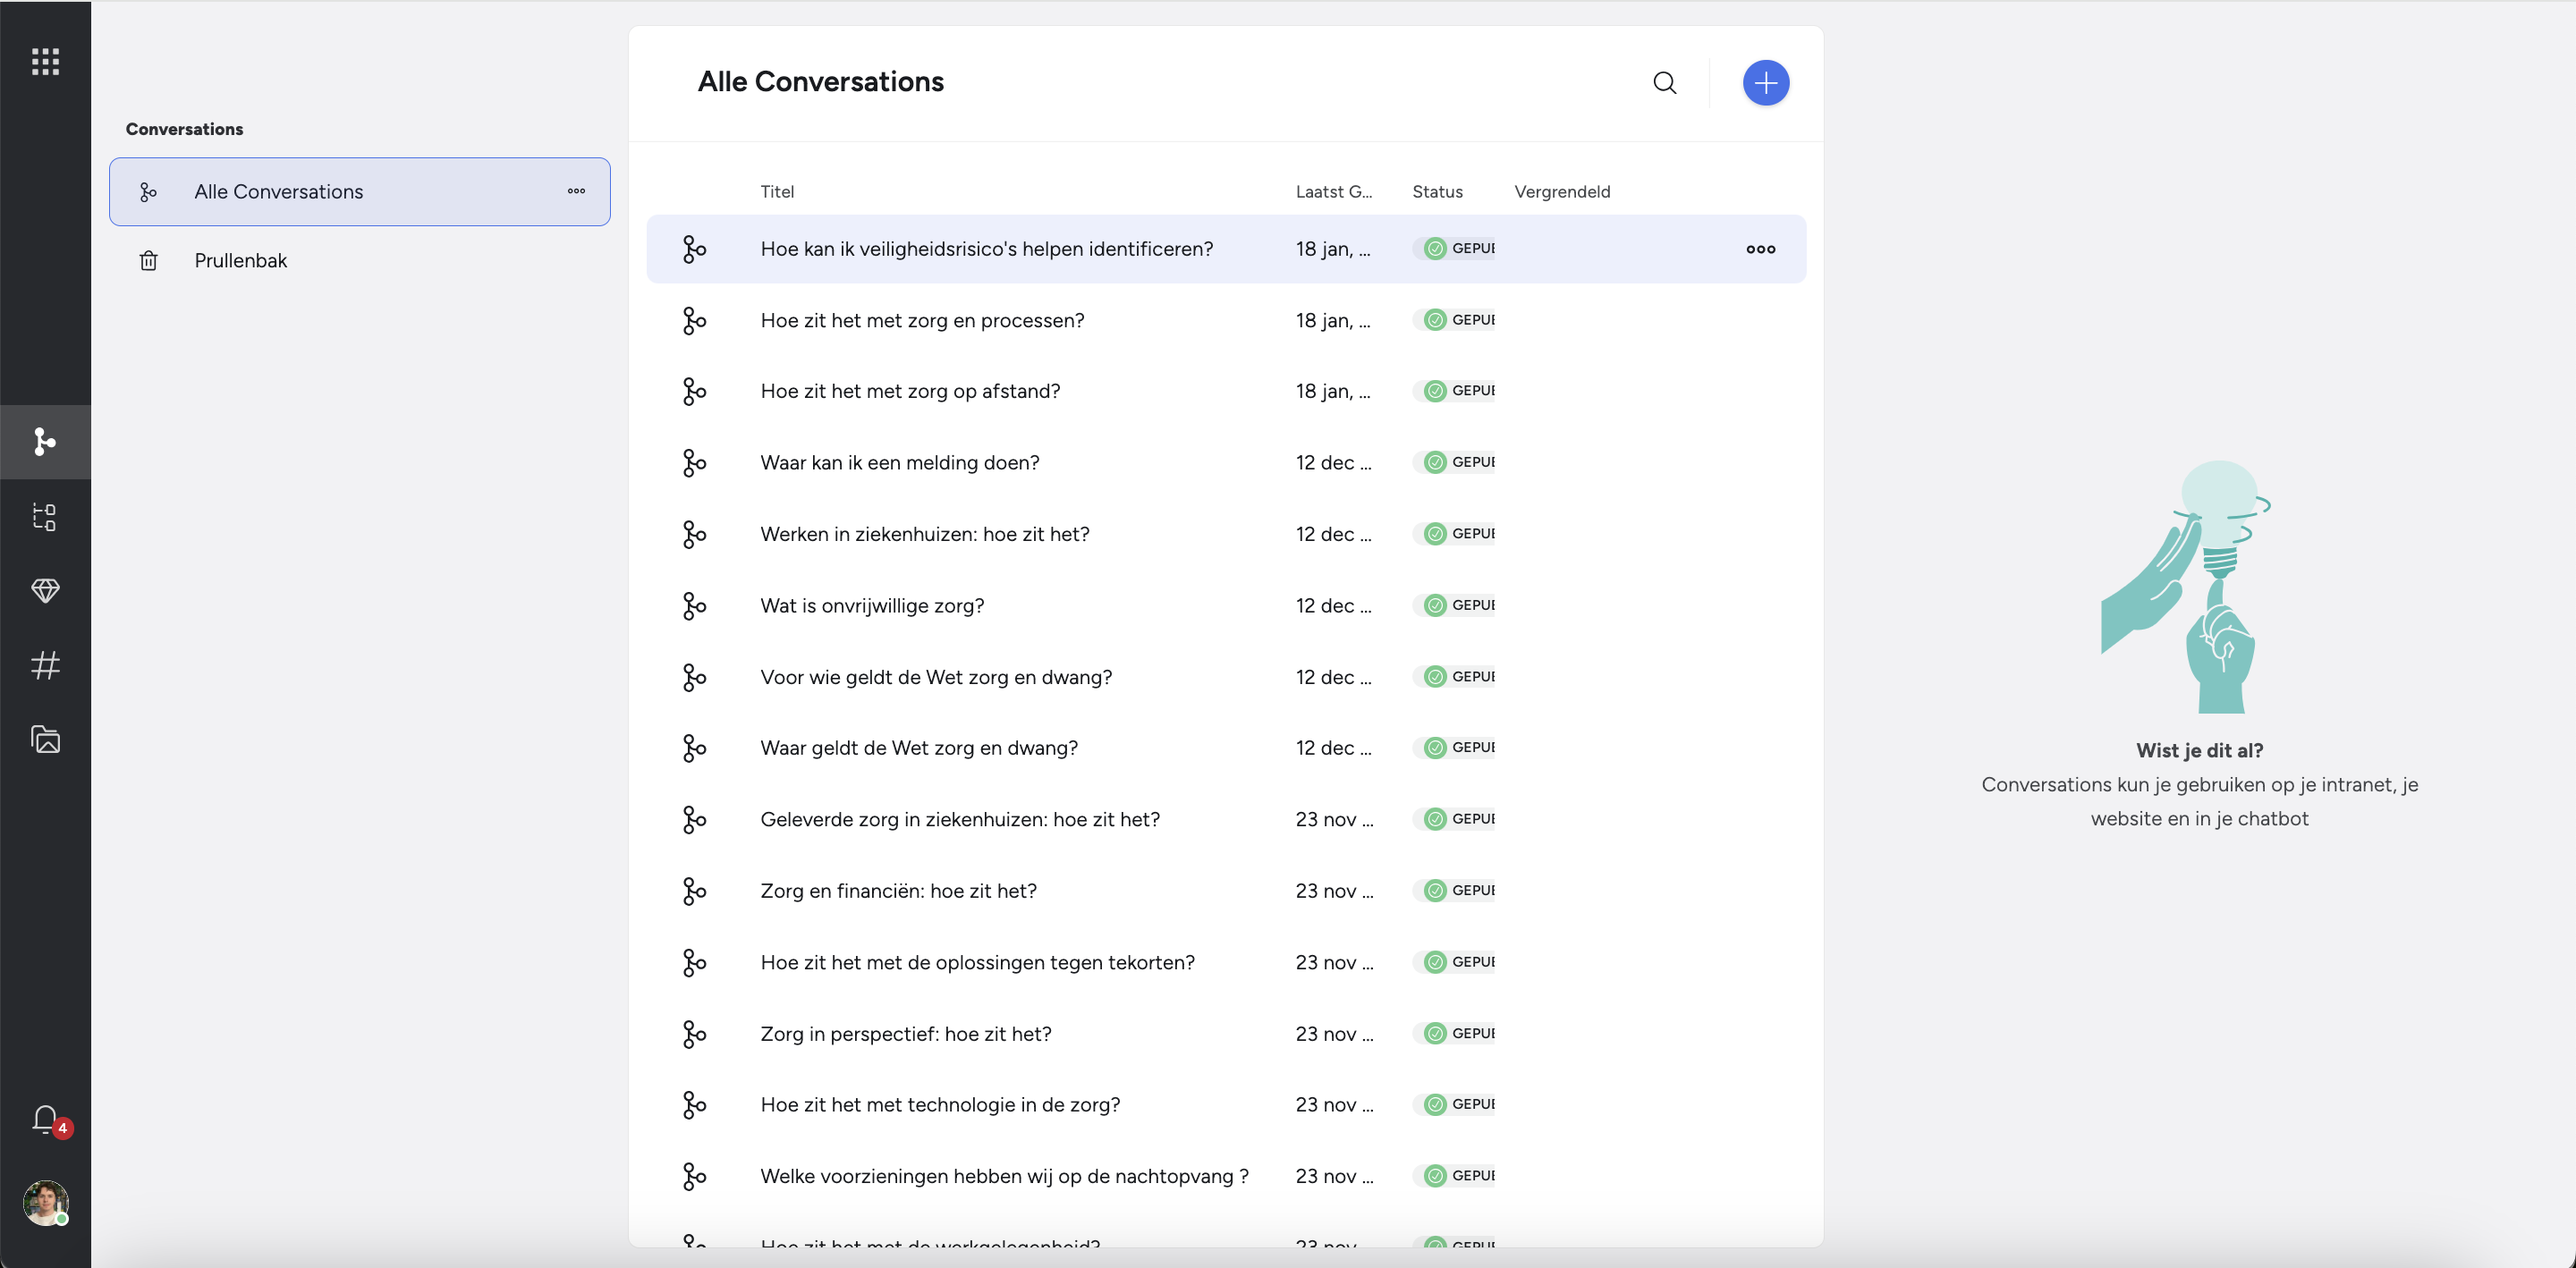The image size is (2576, 1268).
Task: Open the hashtag section in the sidebar
Action: click(45, 665)
